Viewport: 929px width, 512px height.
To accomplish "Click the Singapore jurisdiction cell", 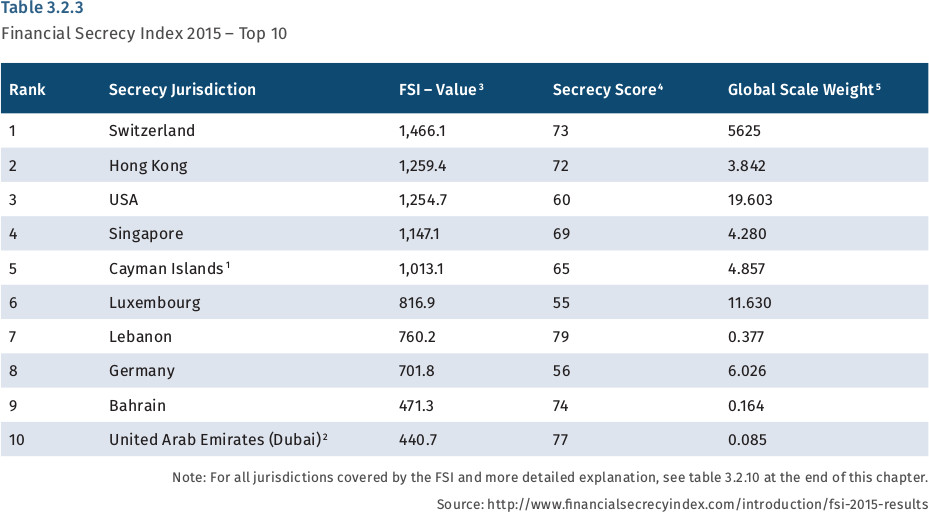I will (147, 234).
